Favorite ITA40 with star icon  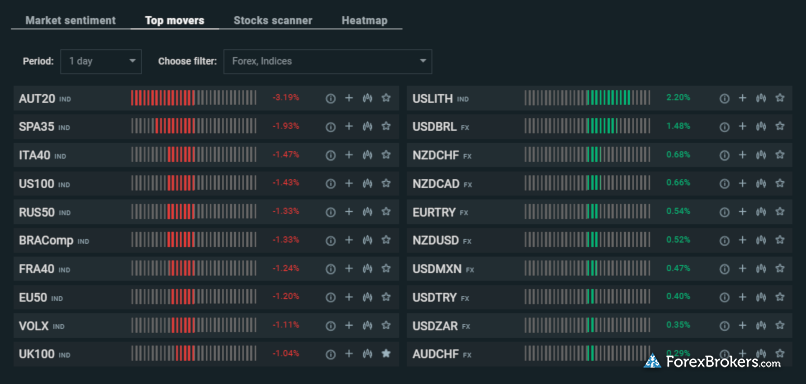(386, 155)
